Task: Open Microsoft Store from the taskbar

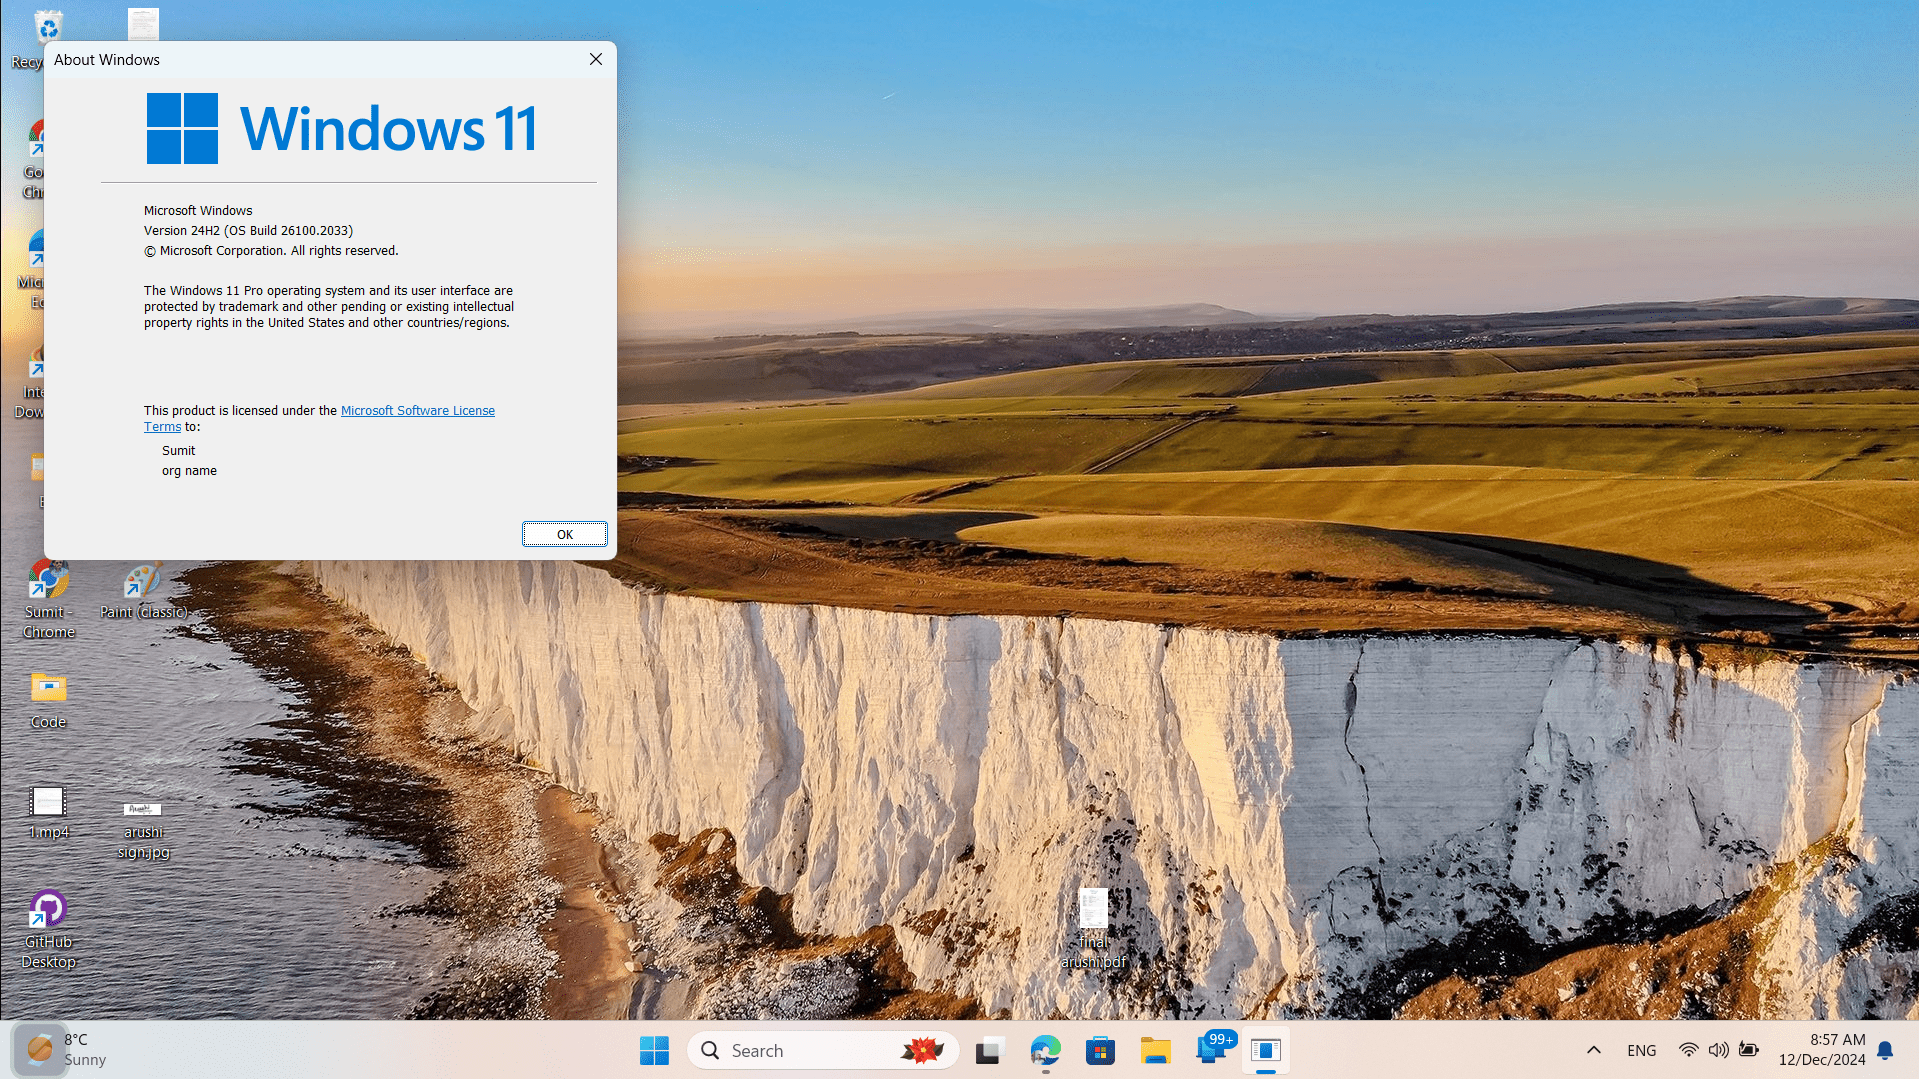Action: [1100, 1050]
